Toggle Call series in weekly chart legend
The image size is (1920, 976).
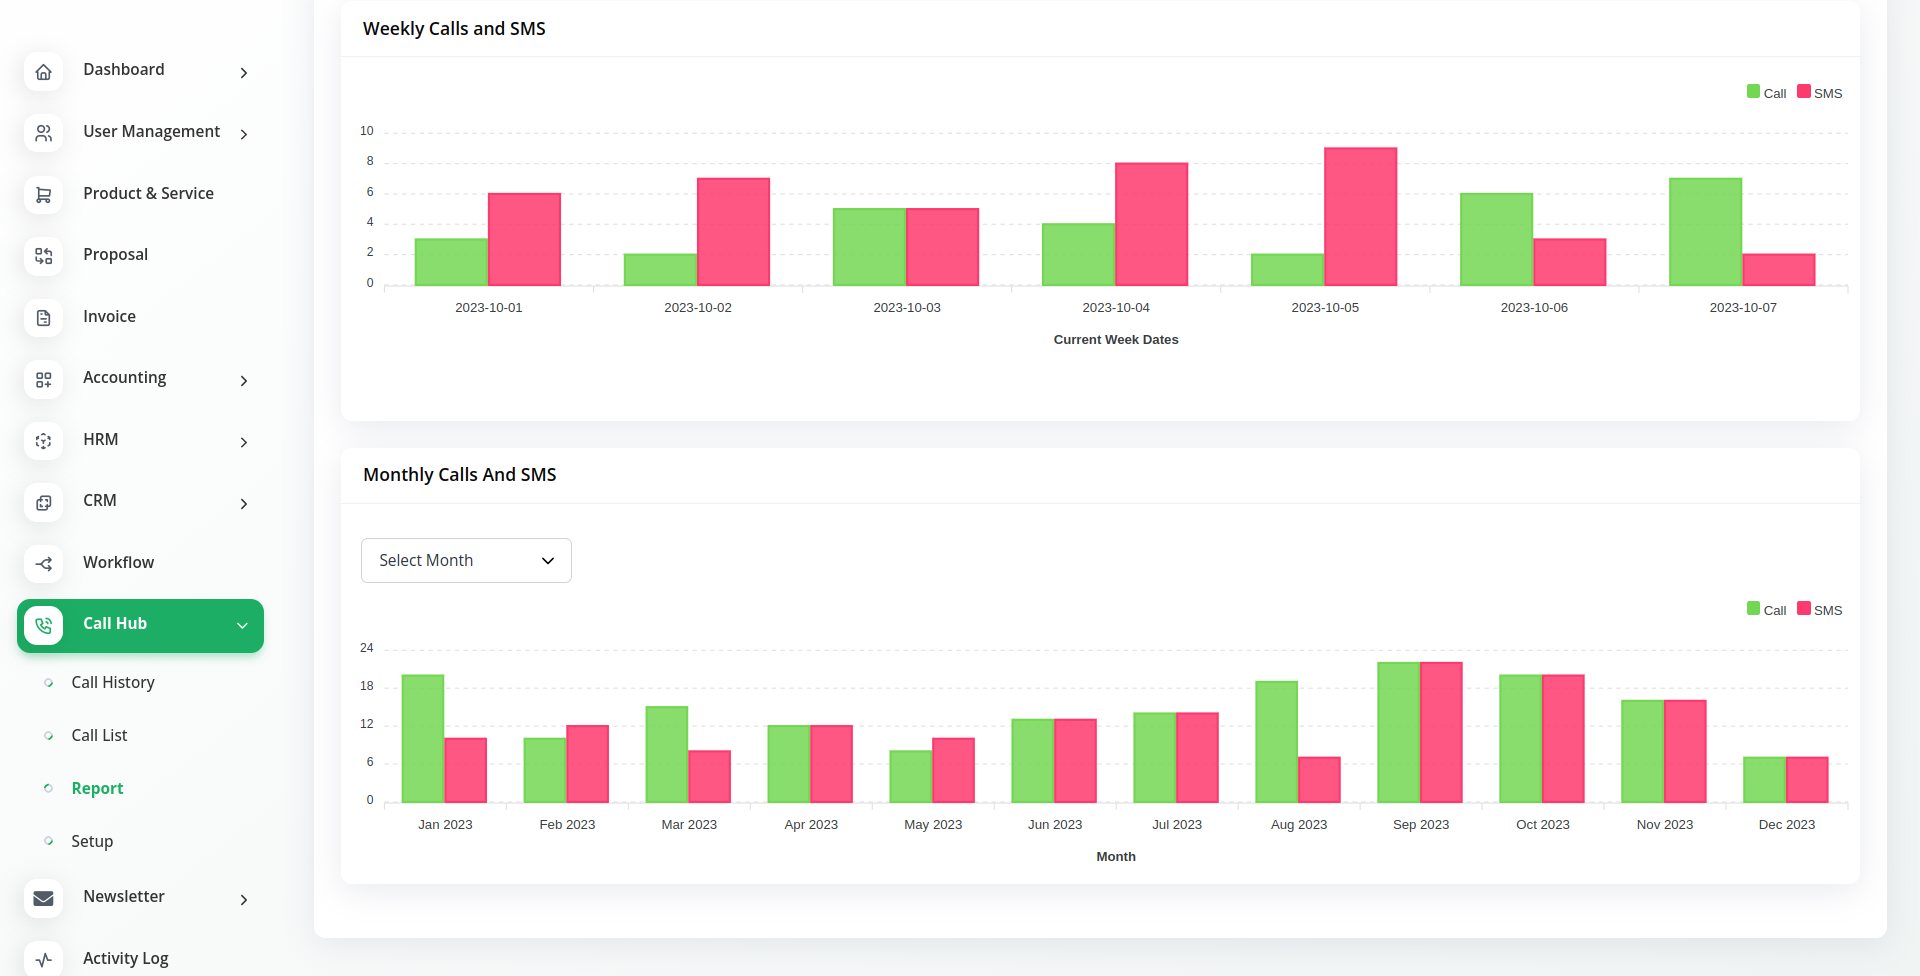(1766, 93)
